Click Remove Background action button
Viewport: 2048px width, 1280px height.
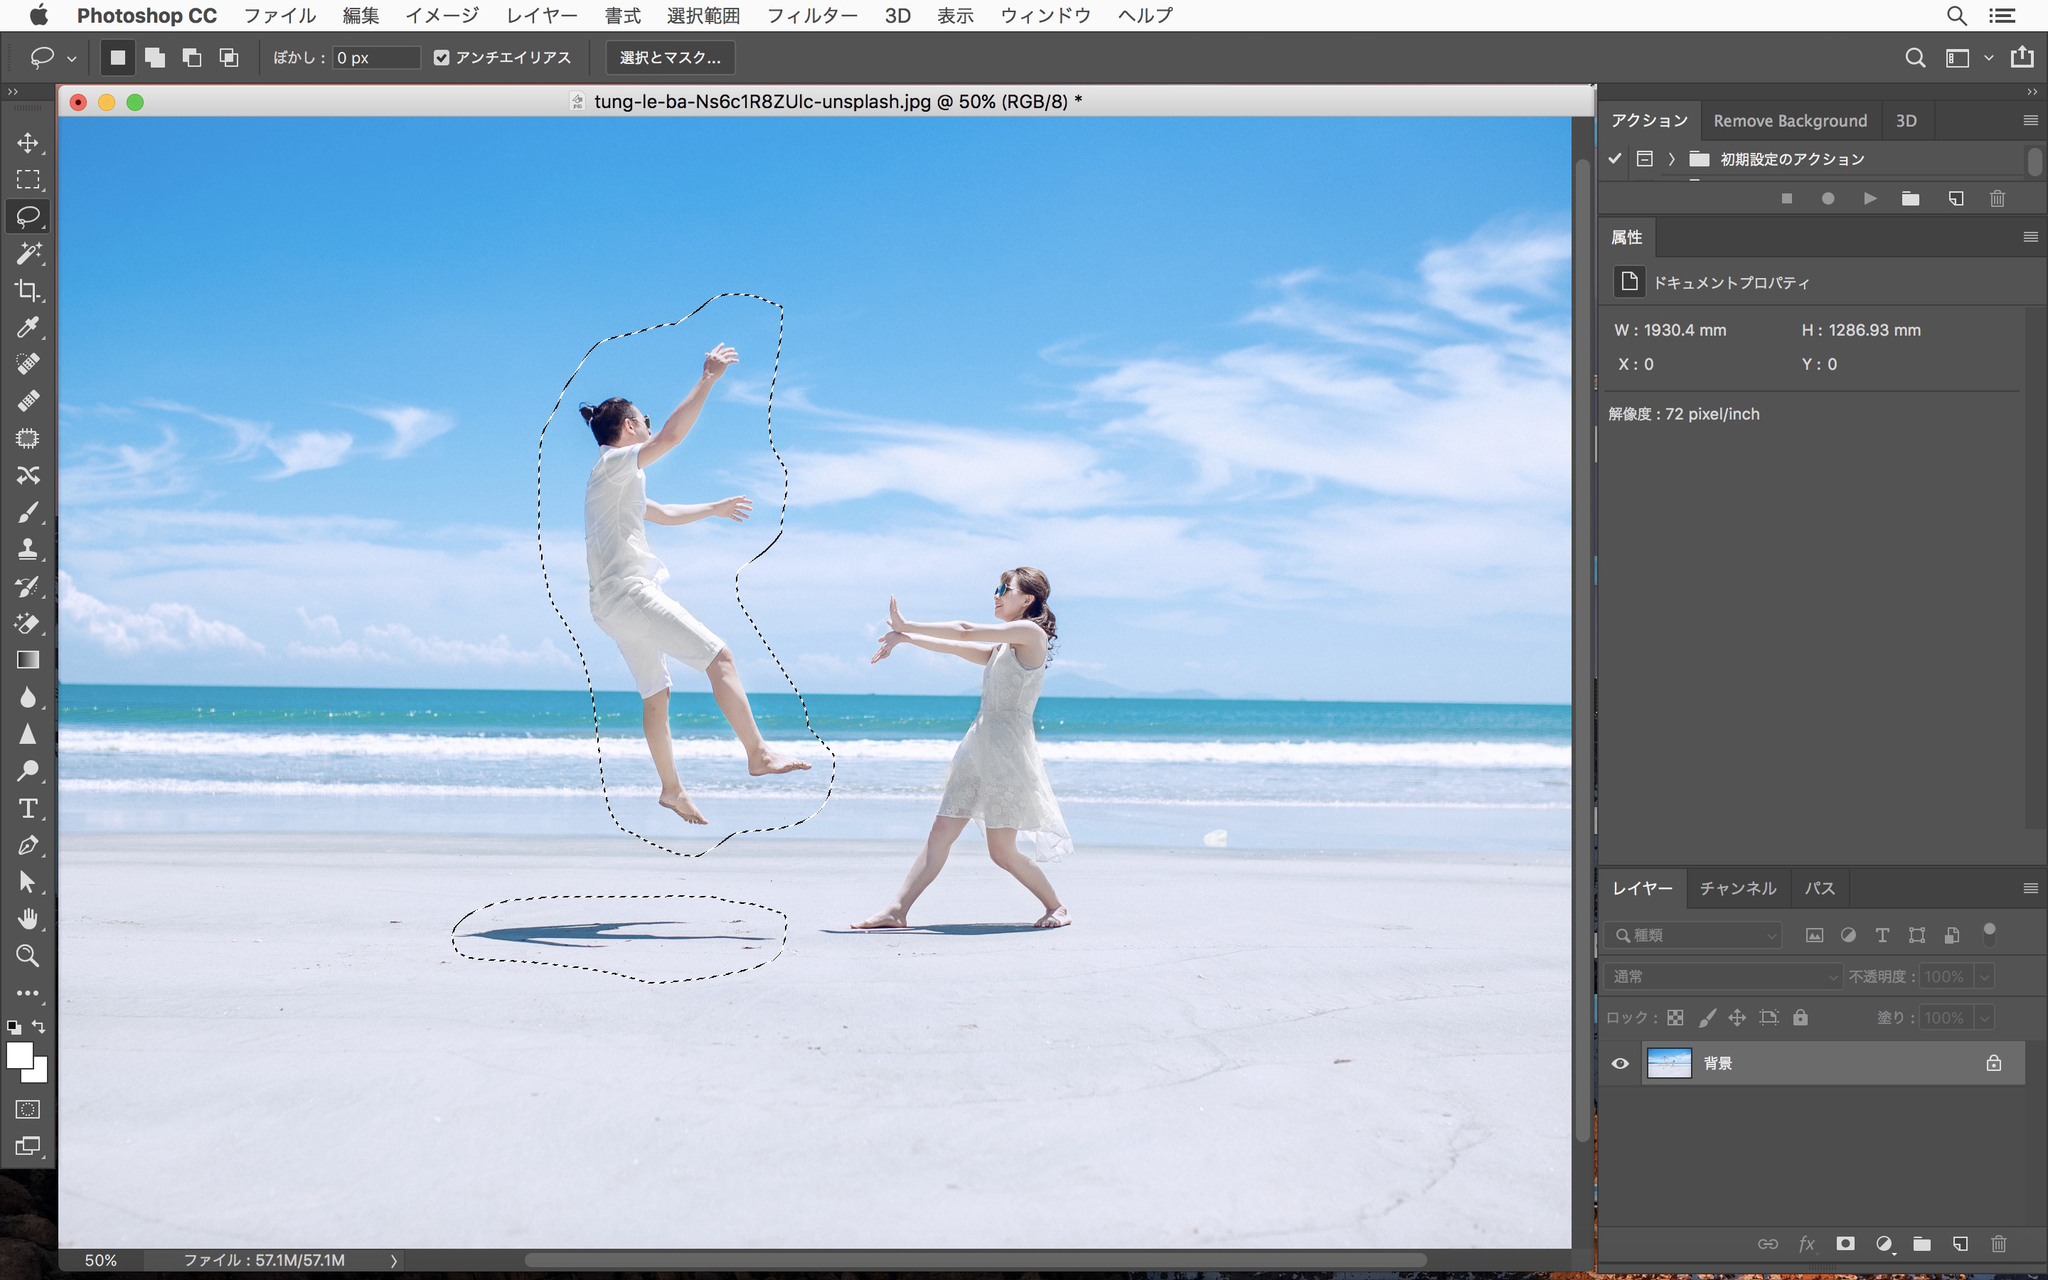1788,118
